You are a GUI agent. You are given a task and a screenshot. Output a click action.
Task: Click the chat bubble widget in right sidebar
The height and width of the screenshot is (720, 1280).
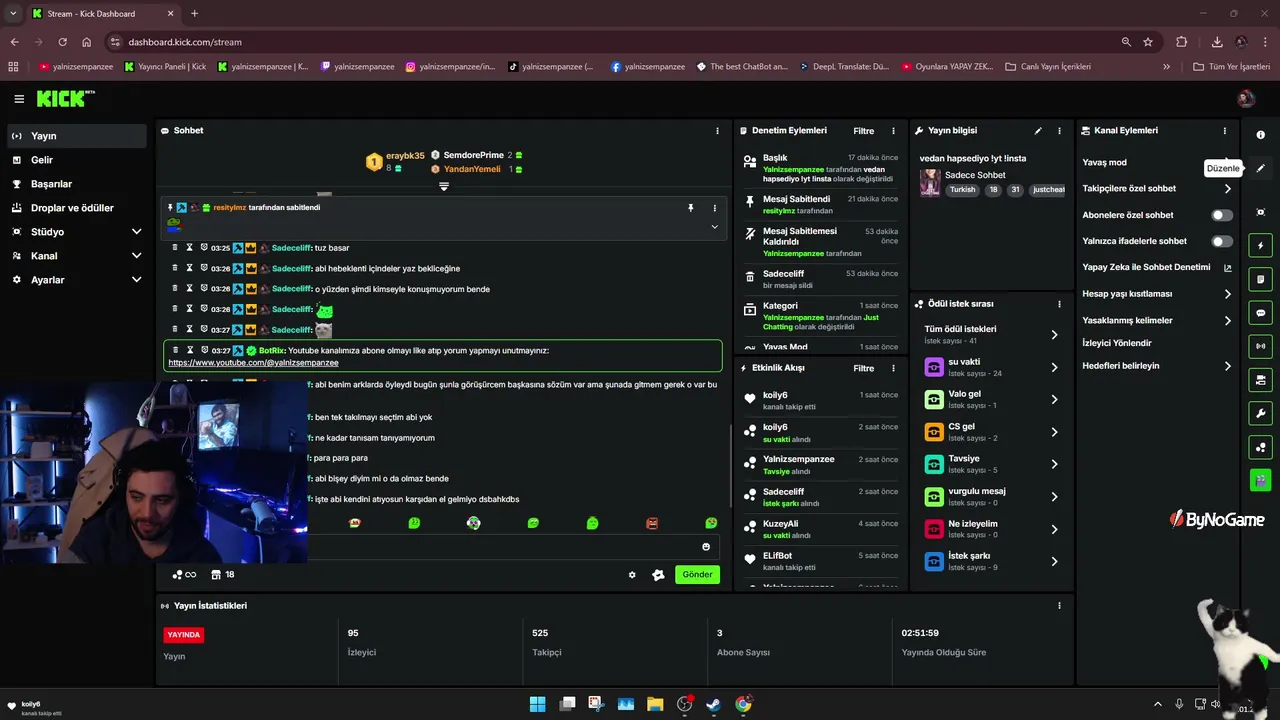[x=1260, y=313]
